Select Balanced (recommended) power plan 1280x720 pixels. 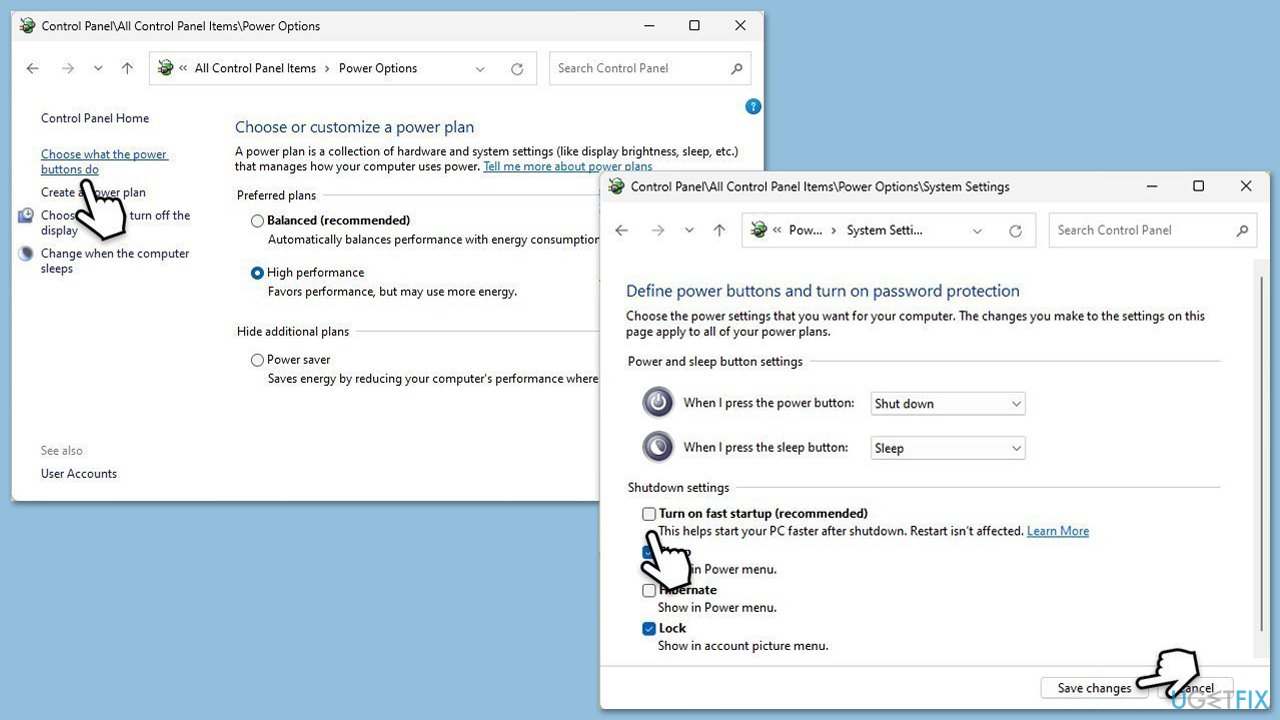pos(258,221)
